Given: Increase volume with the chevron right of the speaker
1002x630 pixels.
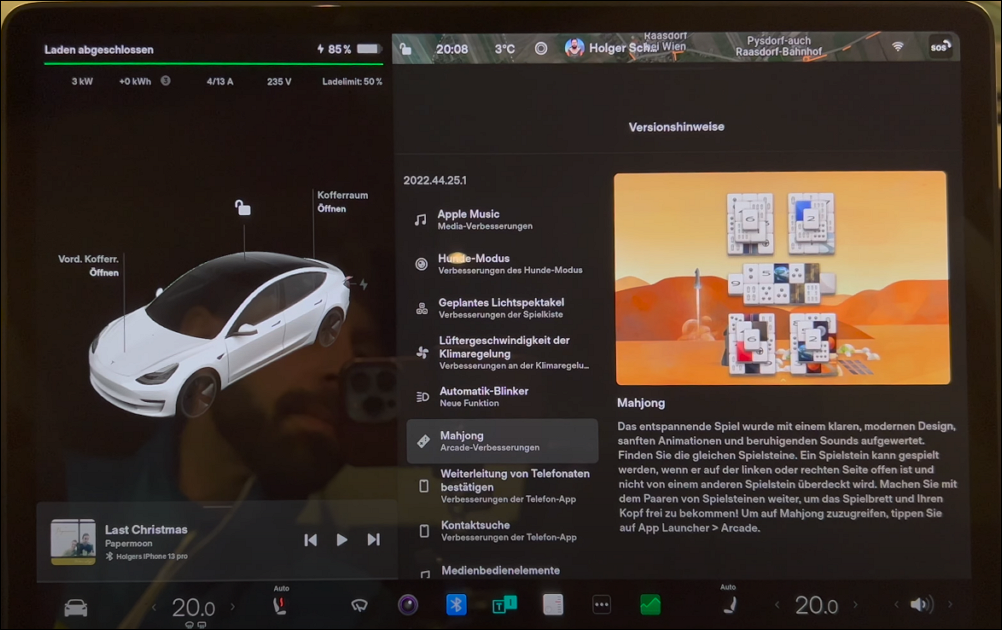Looking at the screenshot, I should [950, 604].
